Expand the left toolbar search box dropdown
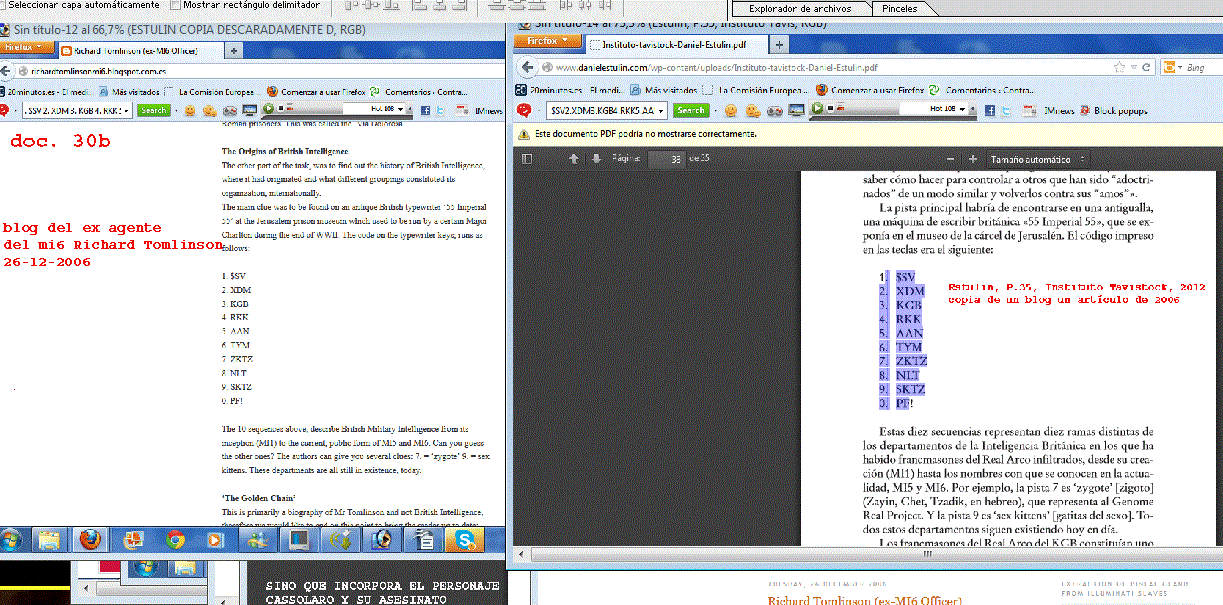 pyautogui.click(x=126, y=110)
